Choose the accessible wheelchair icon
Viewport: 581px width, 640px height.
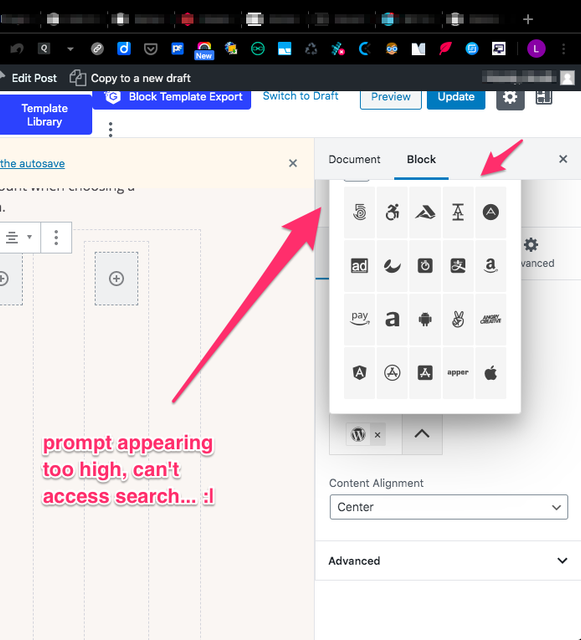(392, 212)
